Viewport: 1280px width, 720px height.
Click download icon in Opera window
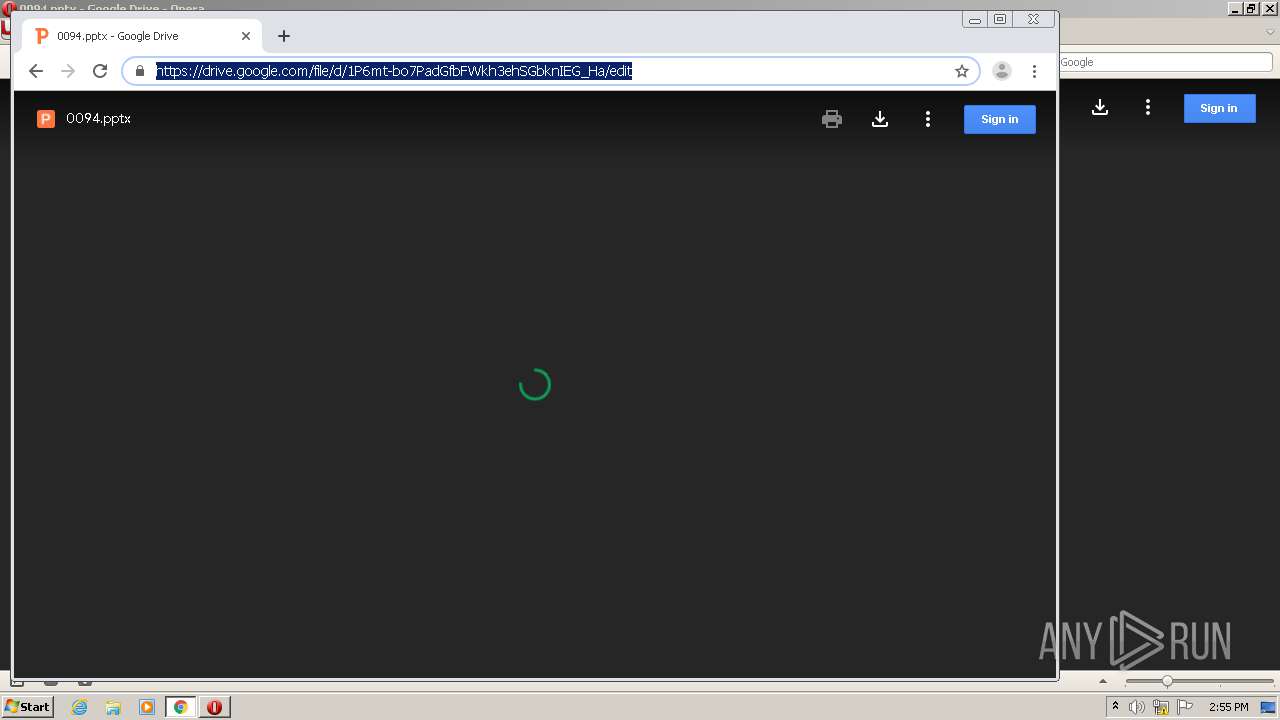1100,107
